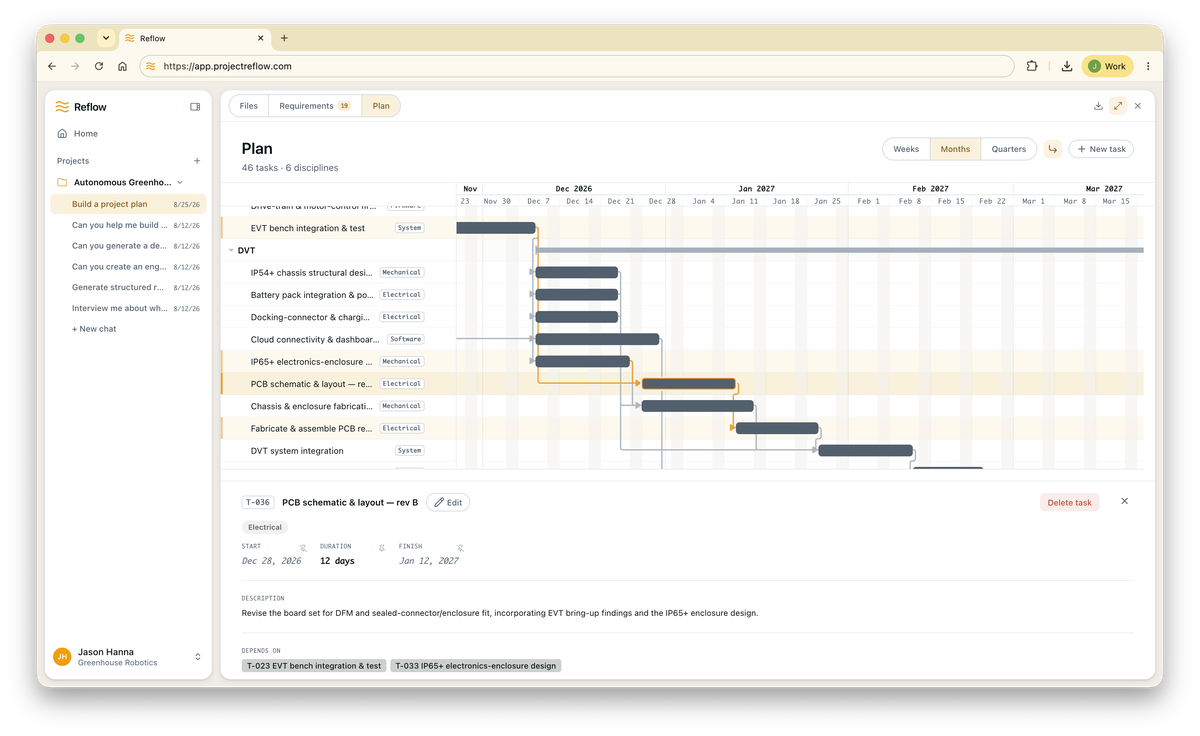Toggle the pin icon next to START

click(x=303, y=548)
